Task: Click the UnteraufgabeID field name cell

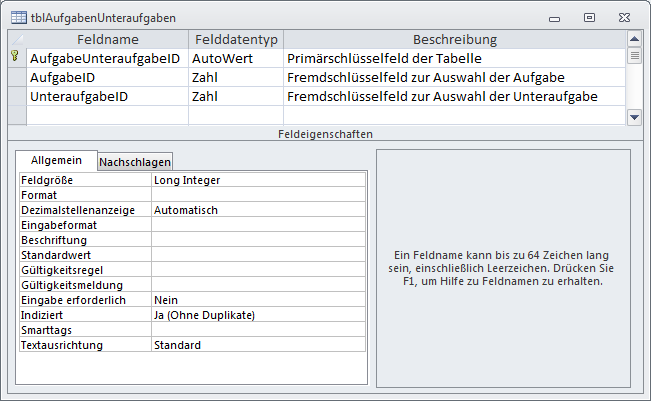Action: point(106,96)
